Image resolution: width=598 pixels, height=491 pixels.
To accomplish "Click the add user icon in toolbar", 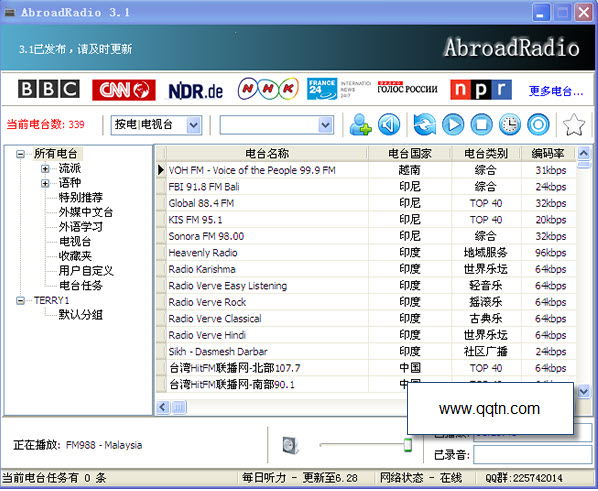I will [x=360, y=124].
